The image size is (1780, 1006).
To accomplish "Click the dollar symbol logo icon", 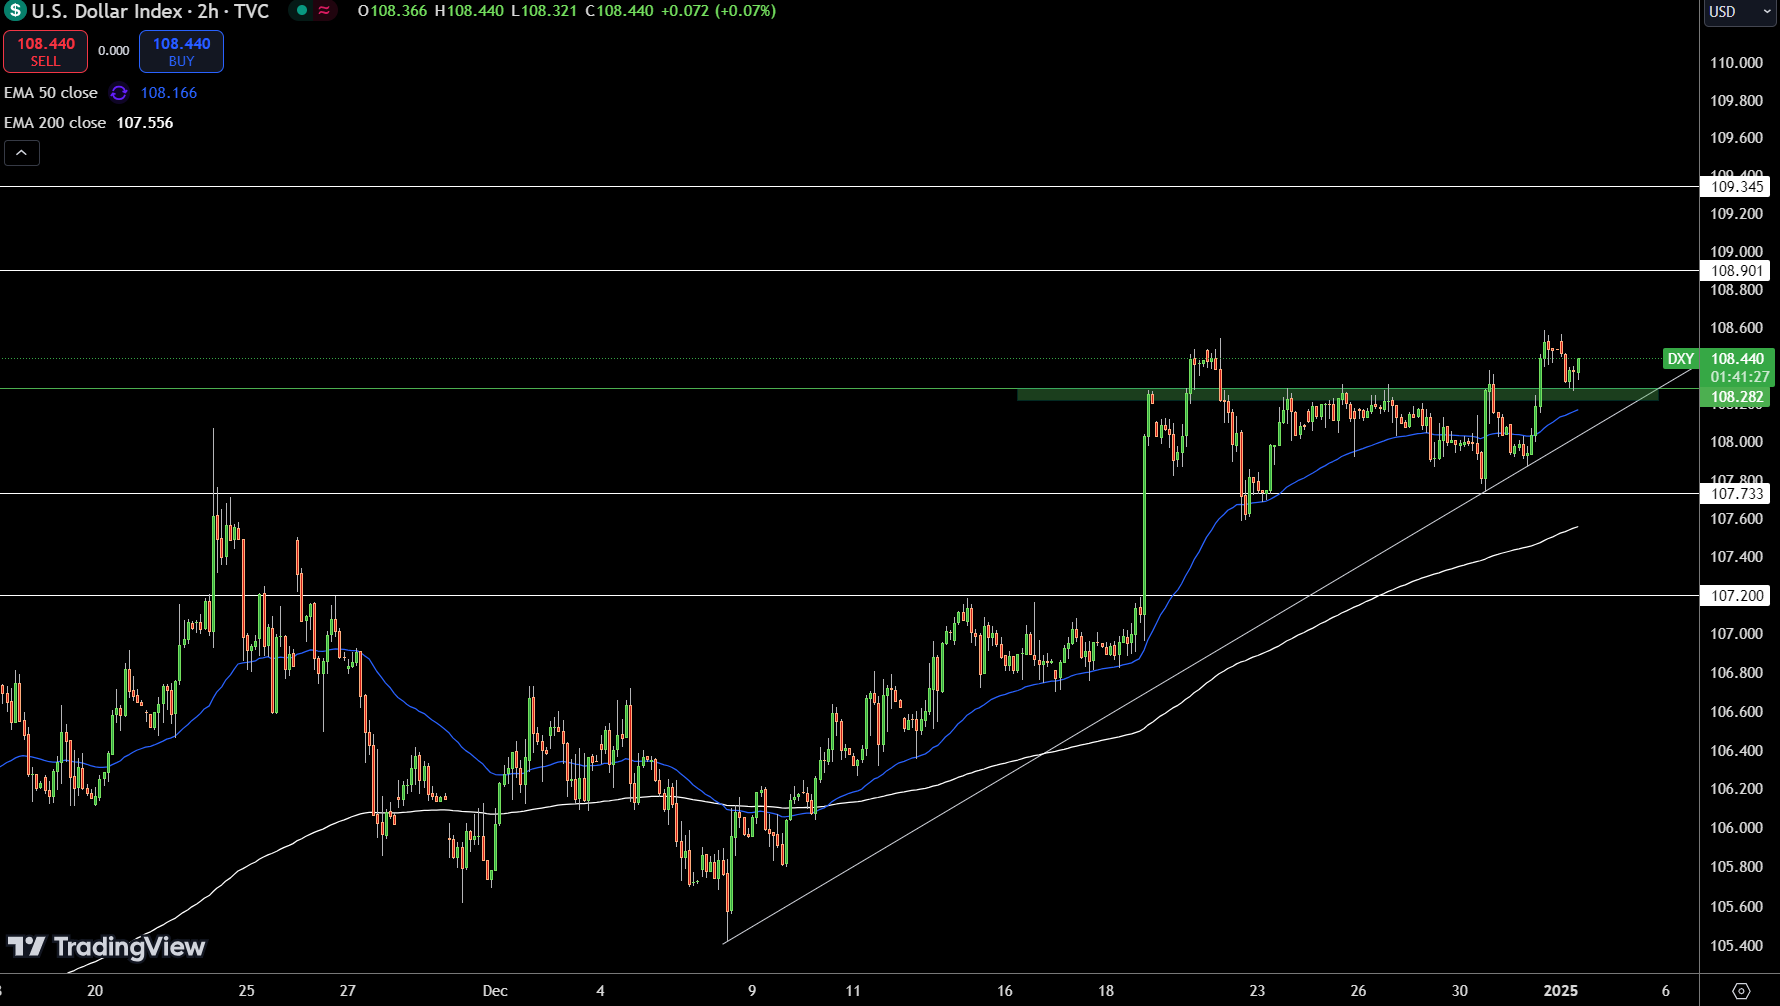I will click(15, 11).
